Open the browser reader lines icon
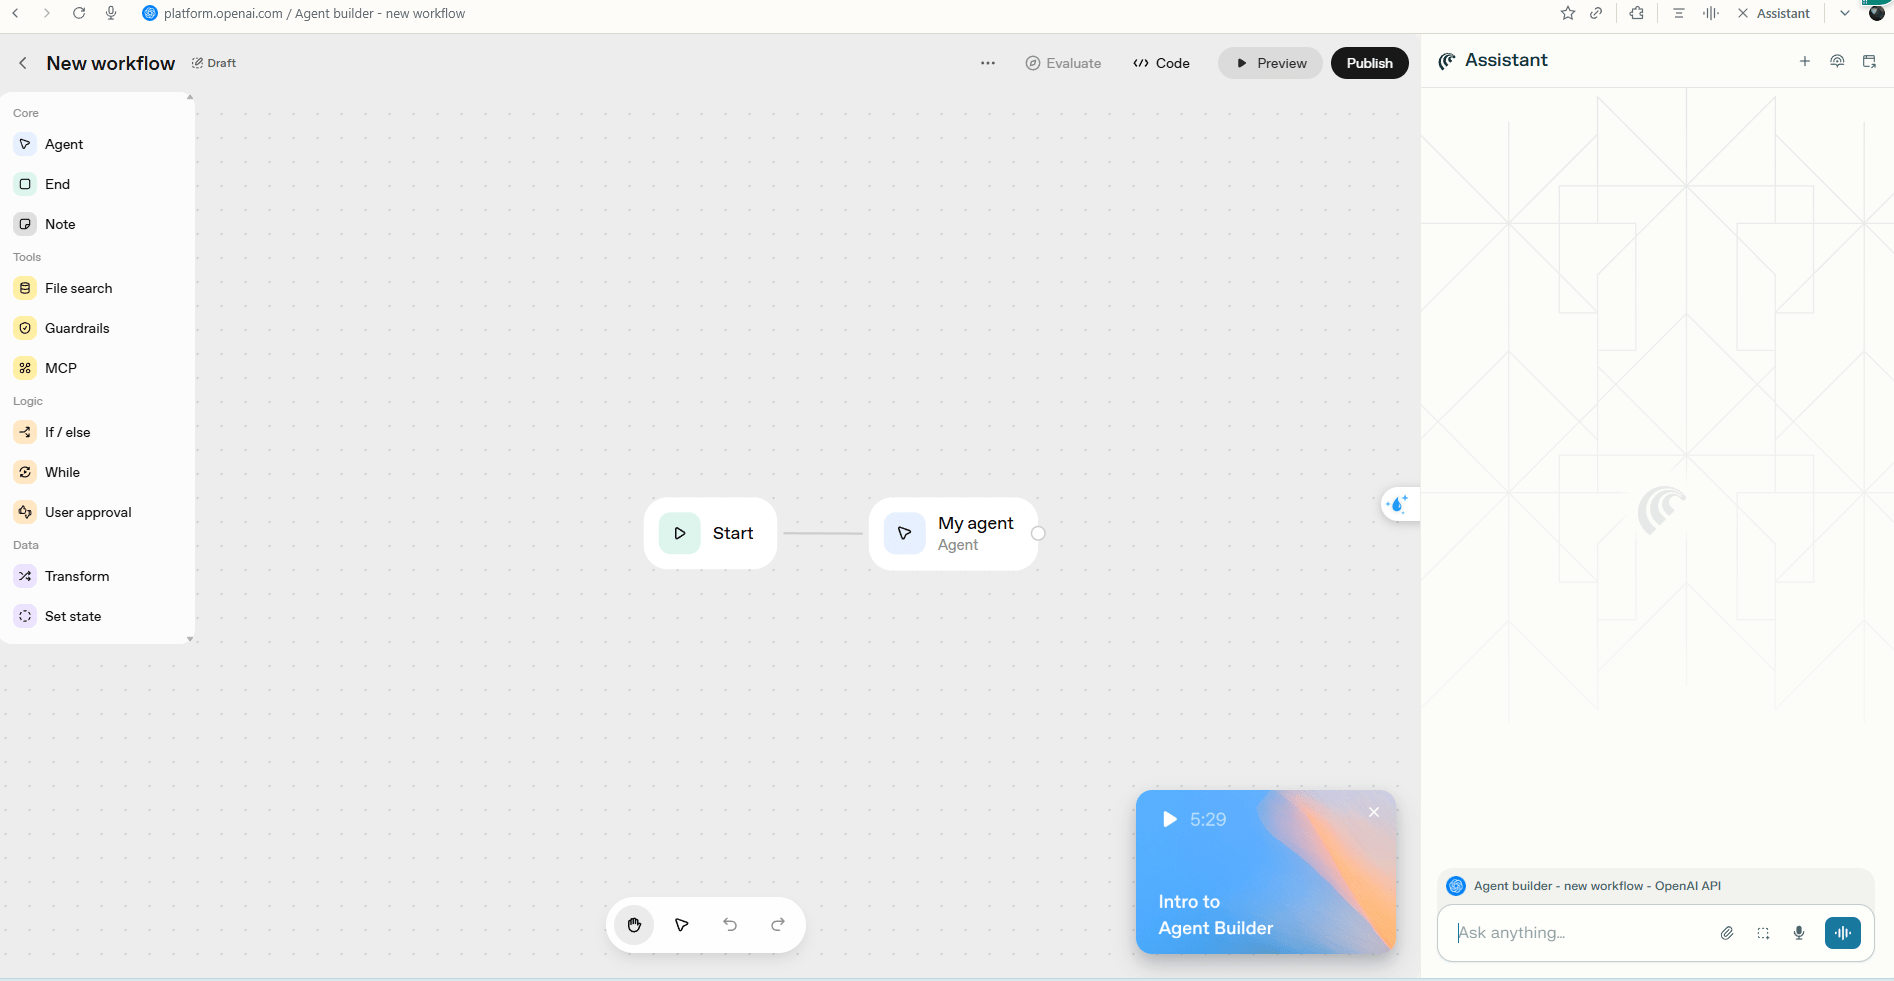Viewport: 1894px width, 981px height. click(1679, 13)
